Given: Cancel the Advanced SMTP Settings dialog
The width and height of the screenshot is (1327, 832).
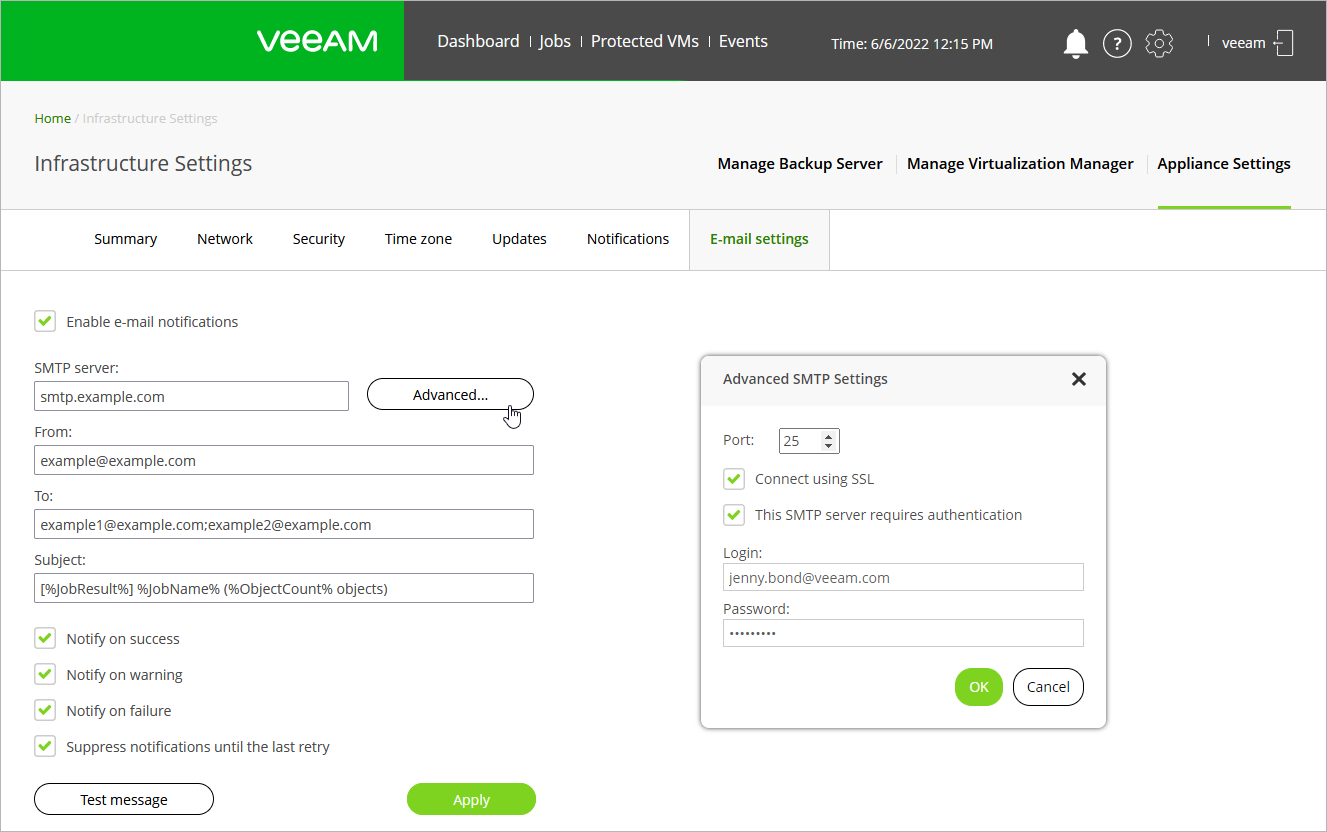Looking at the screenshot, I should [x=1048, y=687].
